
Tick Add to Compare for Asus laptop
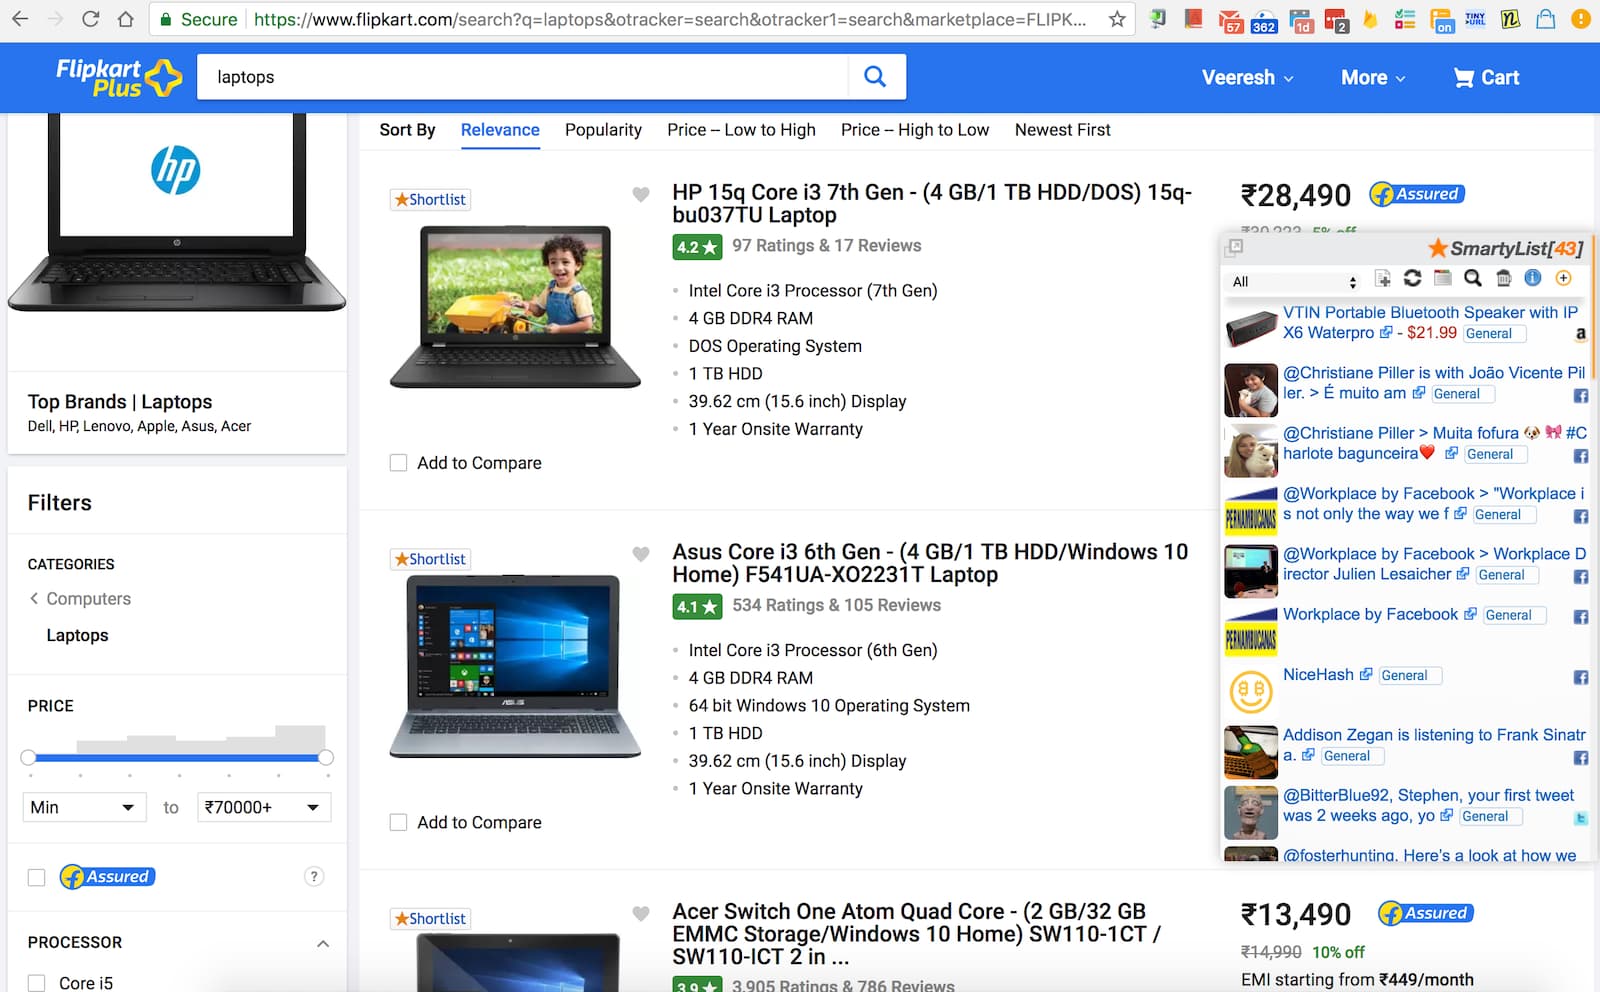click(399, 823)
